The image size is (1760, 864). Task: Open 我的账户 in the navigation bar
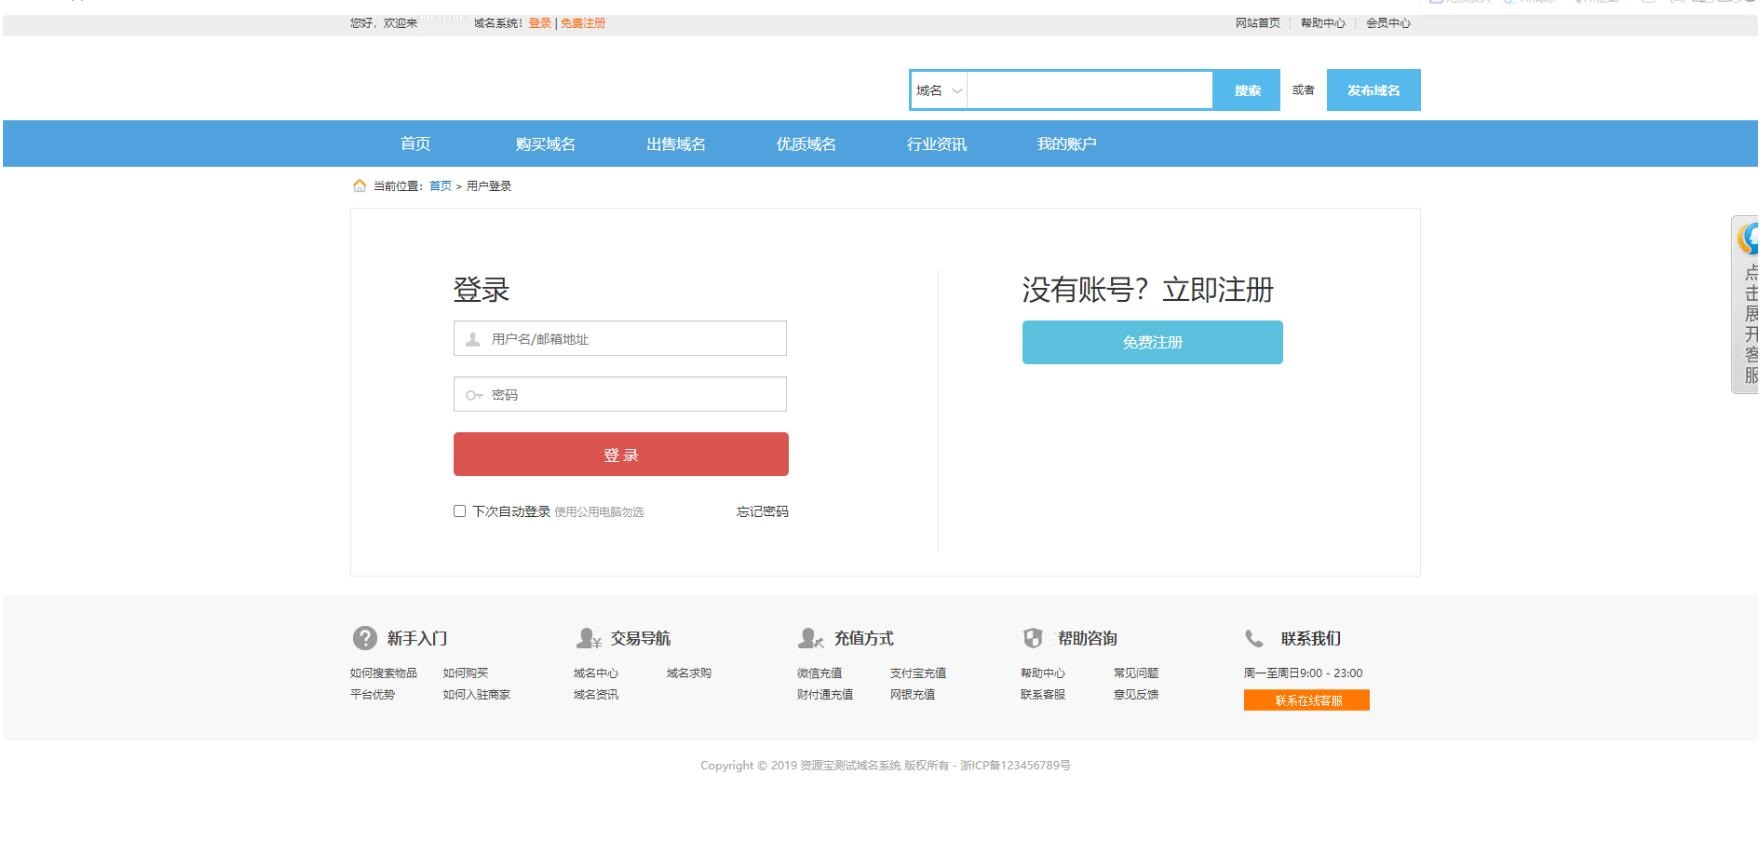click(x=1067, y=144)
